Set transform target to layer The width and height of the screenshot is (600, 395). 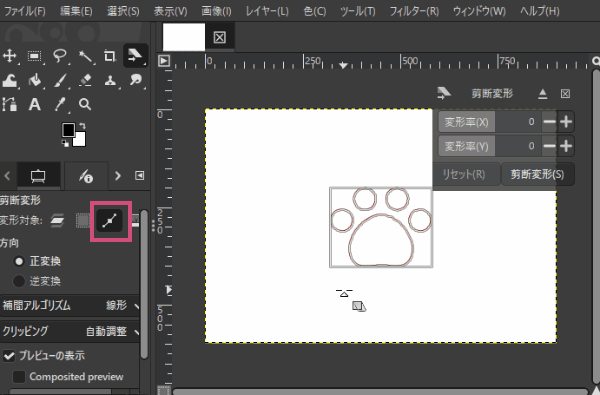click(57, 221)
